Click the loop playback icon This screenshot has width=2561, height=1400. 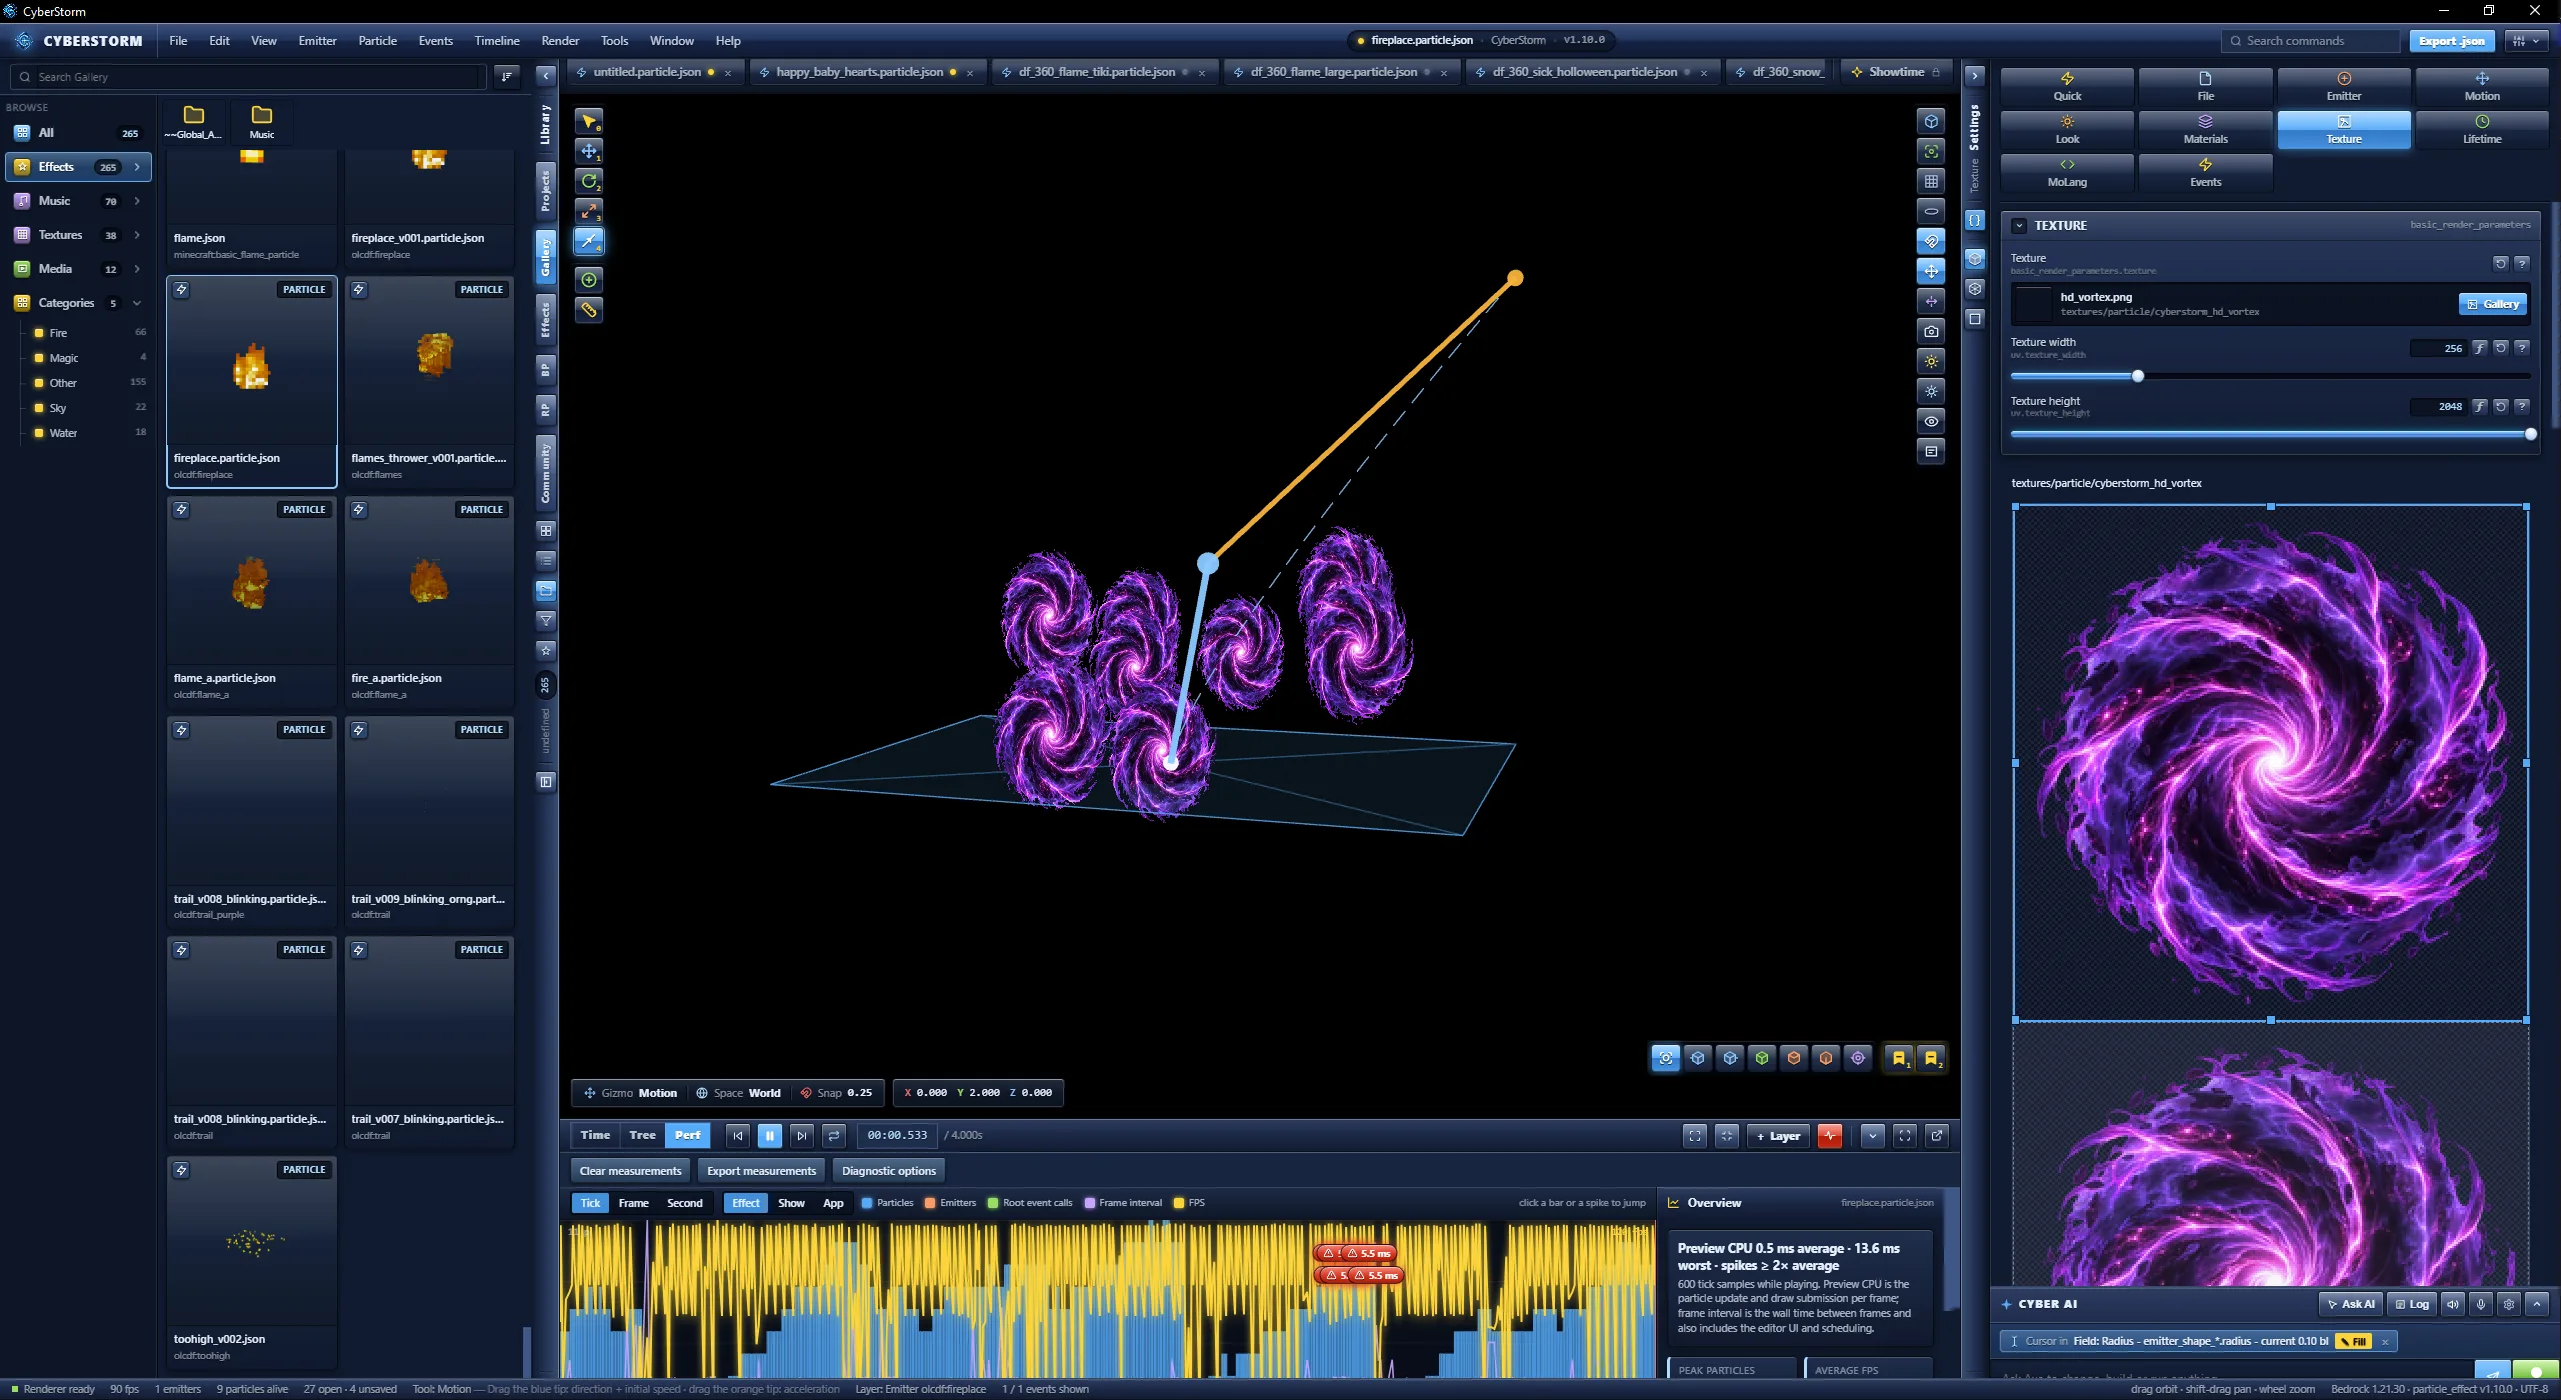[x=834, y=1136]
